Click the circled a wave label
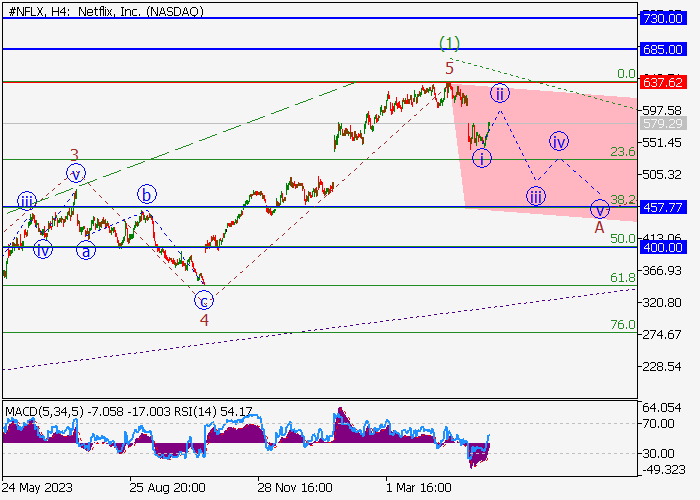The height and width of the screenshot is (500, 700). pos(86,251)
